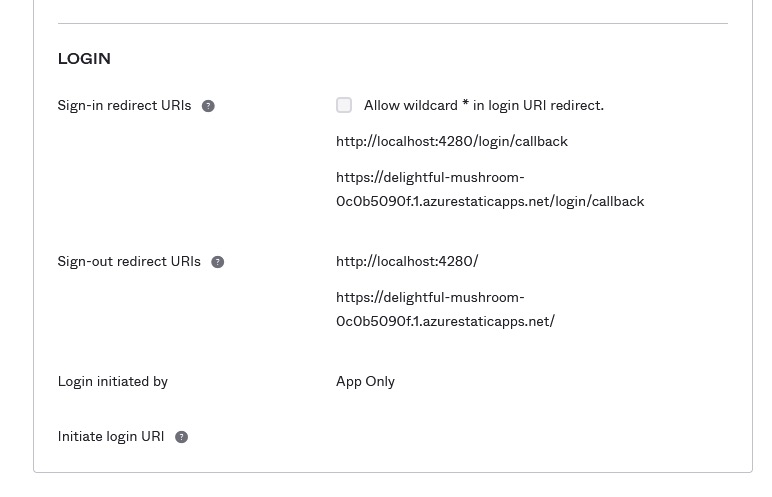Open help tooltip for Sign-out redirect URIs

(217, 262)
